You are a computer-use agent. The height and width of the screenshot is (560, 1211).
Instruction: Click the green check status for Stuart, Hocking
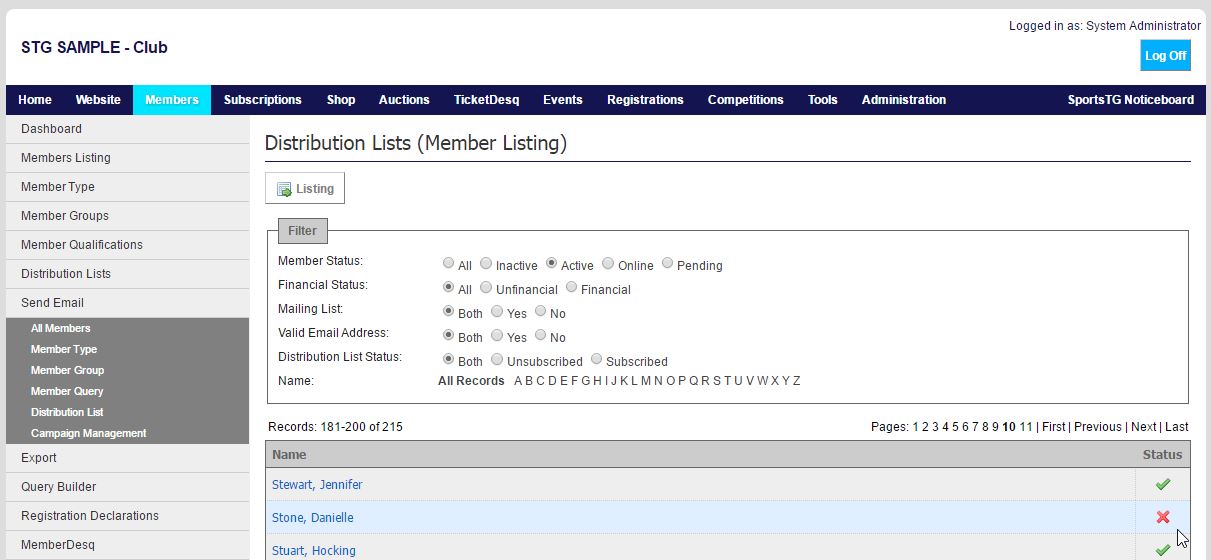(1162, 550)
